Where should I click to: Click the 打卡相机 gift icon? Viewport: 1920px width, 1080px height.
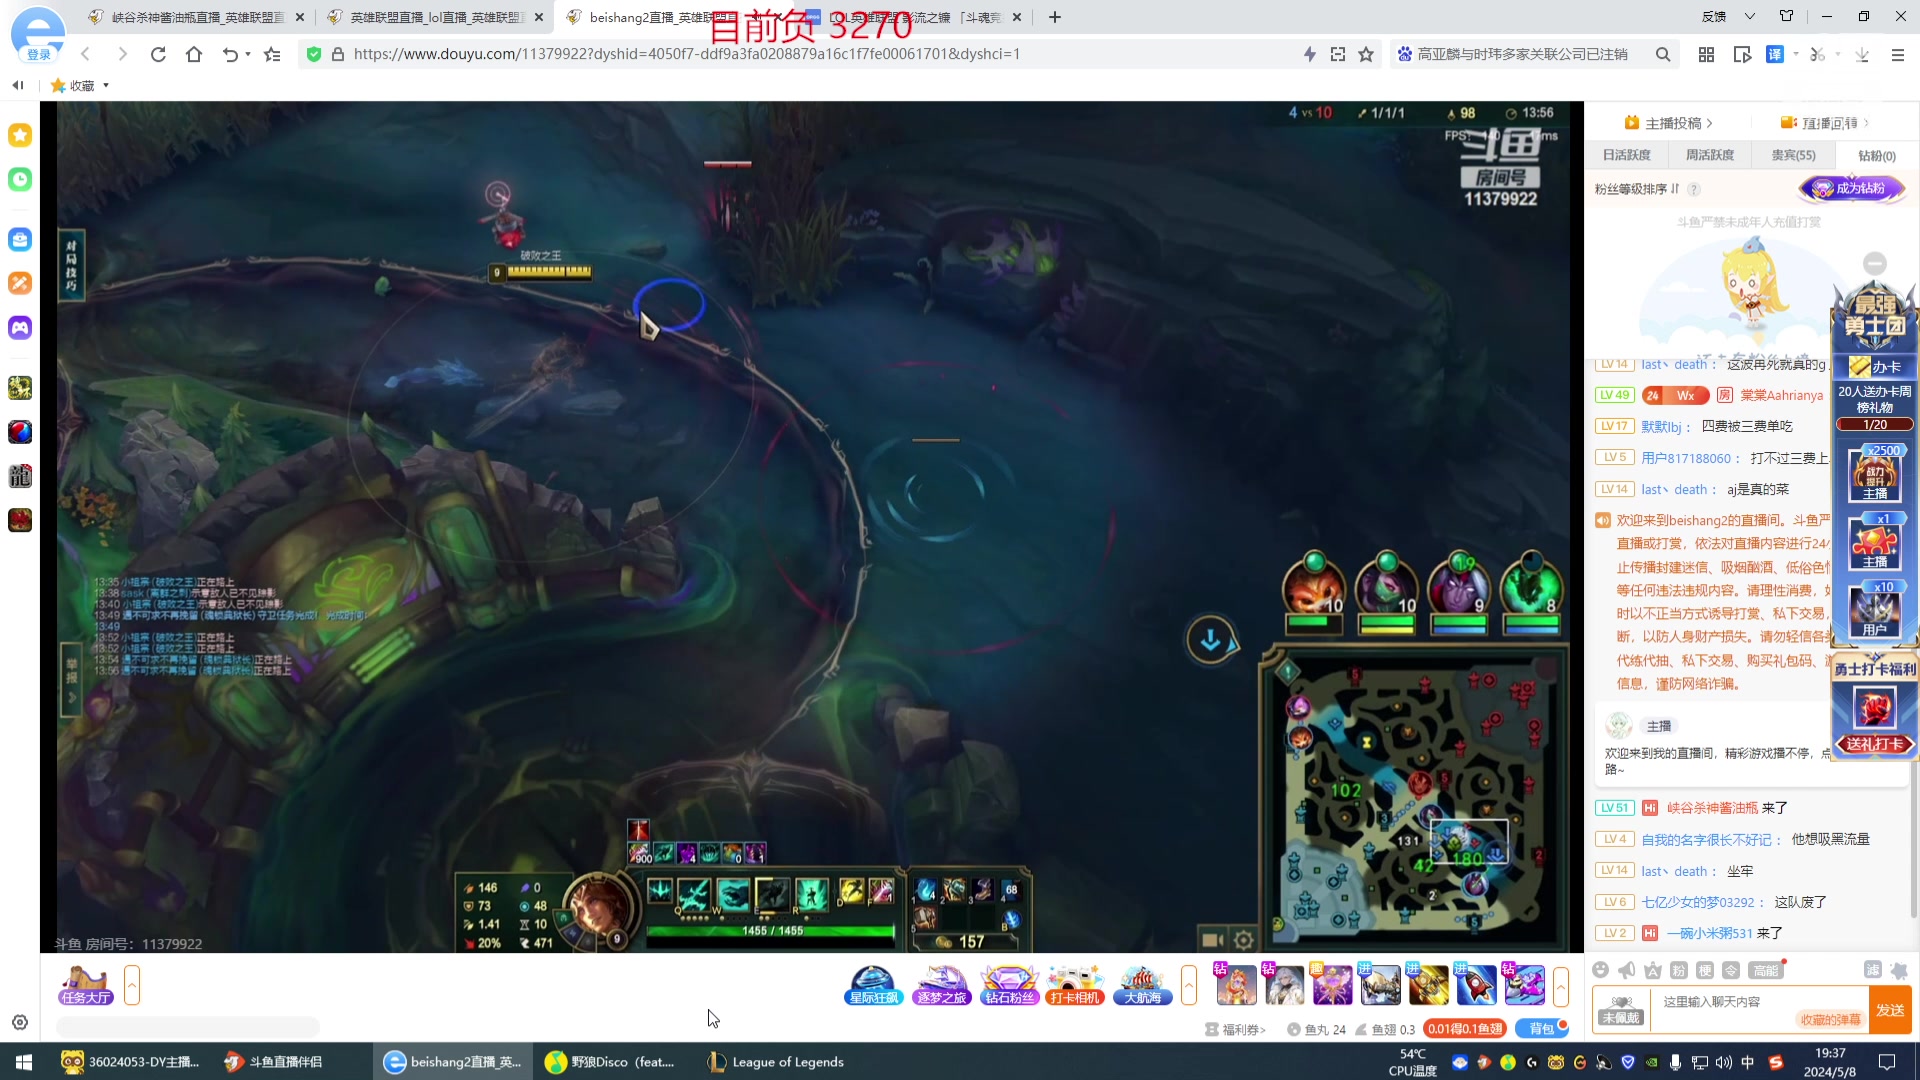pyautogui.click(x=1074, y=986)
